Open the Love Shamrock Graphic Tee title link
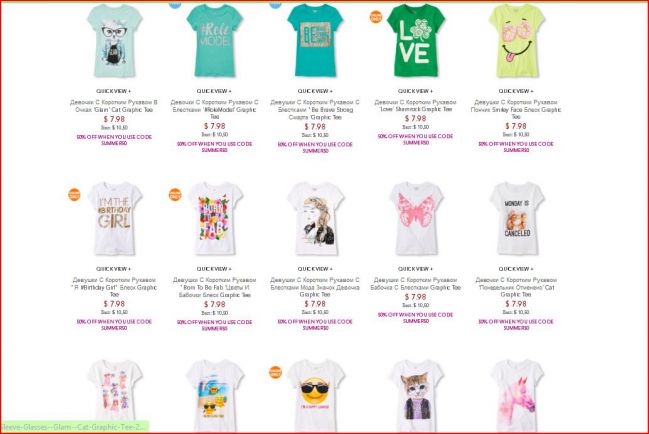The image size is (649, 434). pos(415,106)
